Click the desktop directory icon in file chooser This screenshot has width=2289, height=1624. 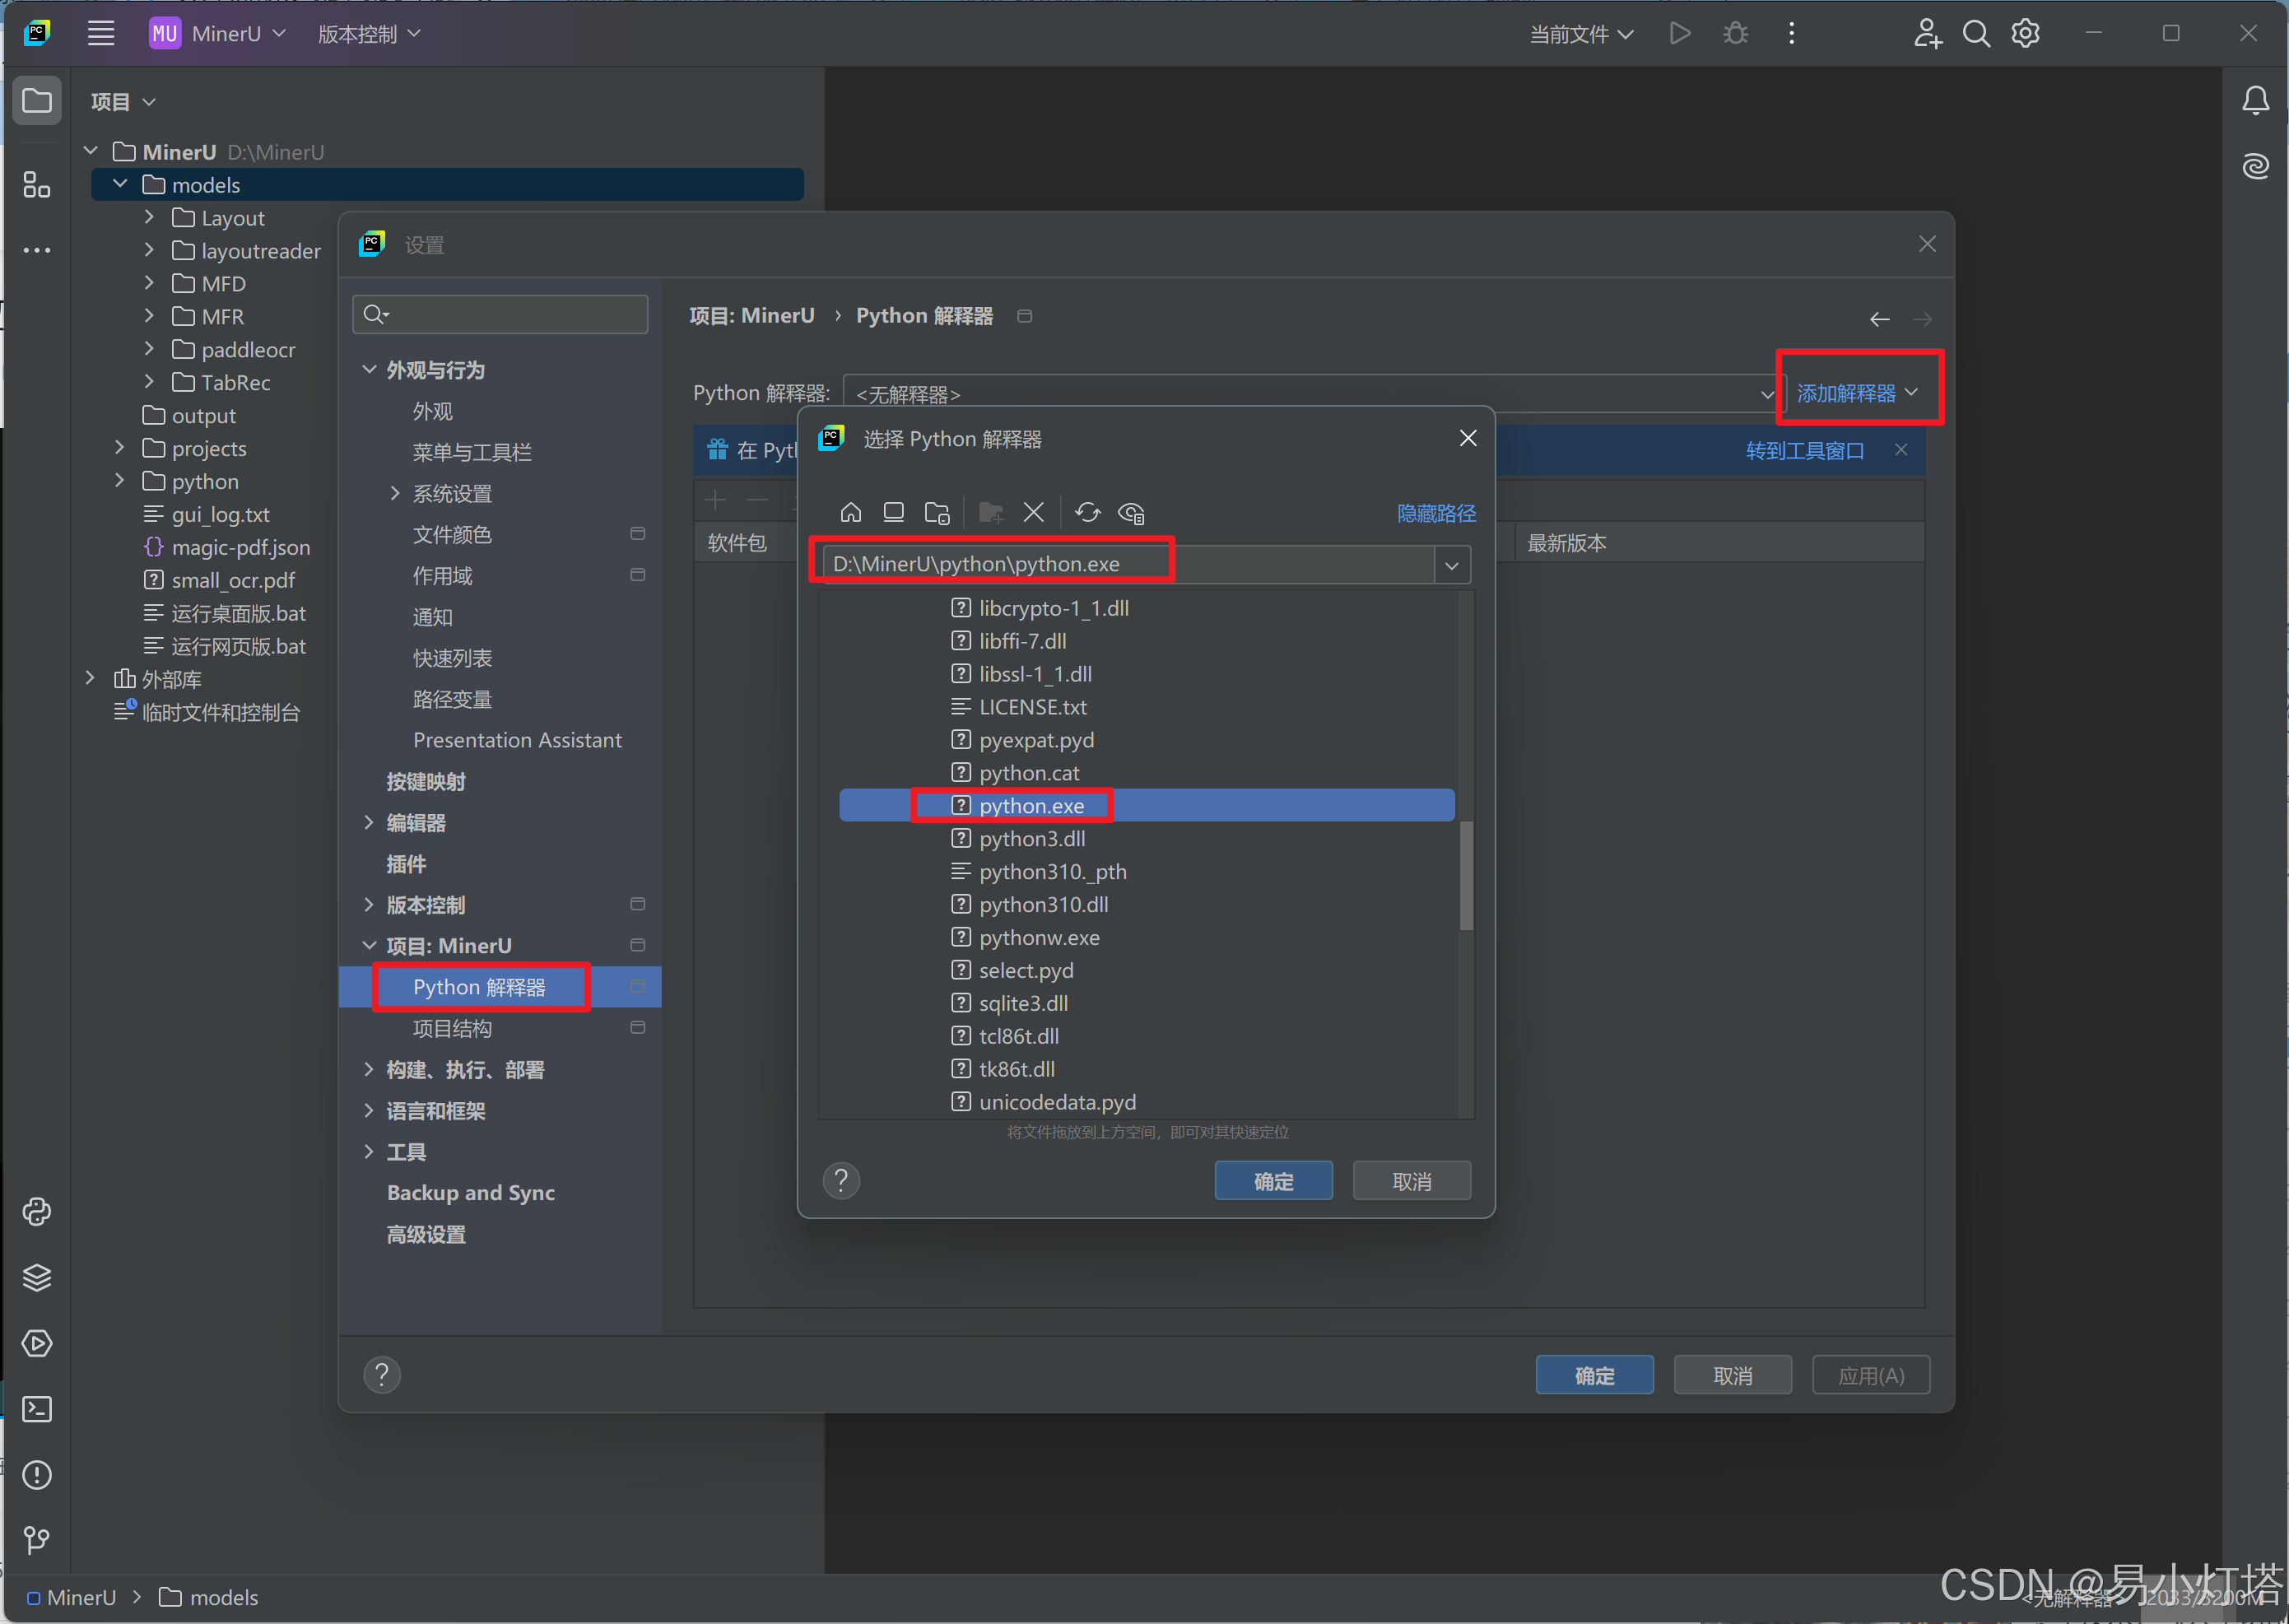[893, 513]
